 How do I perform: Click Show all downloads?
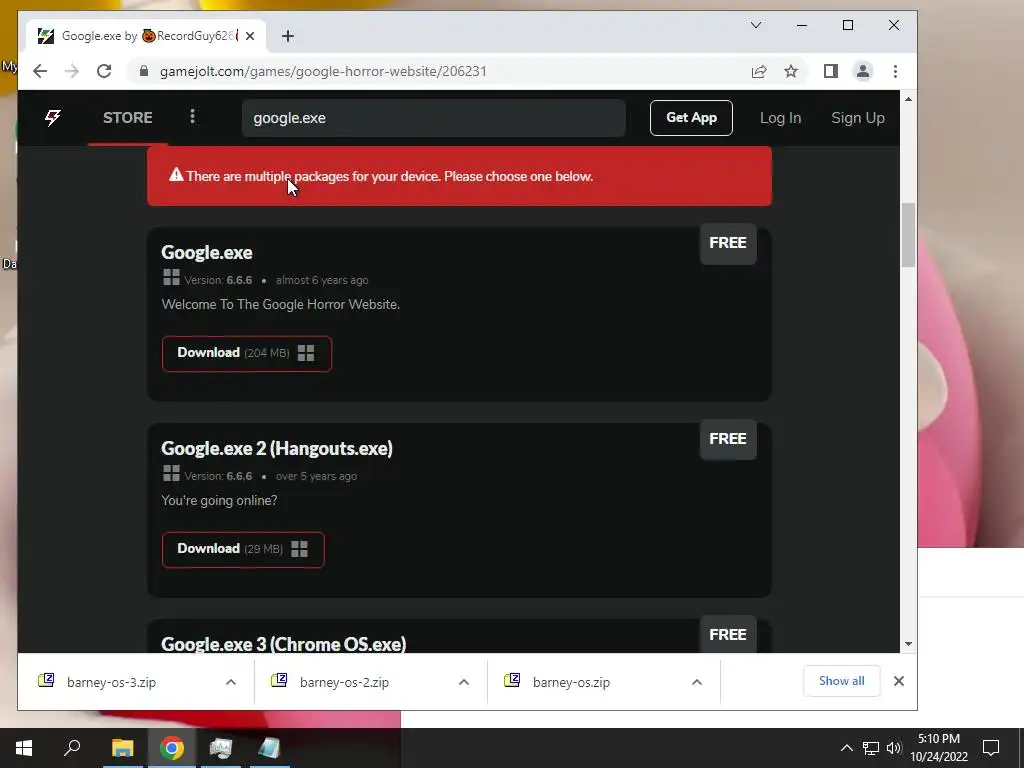click(841, 681)
